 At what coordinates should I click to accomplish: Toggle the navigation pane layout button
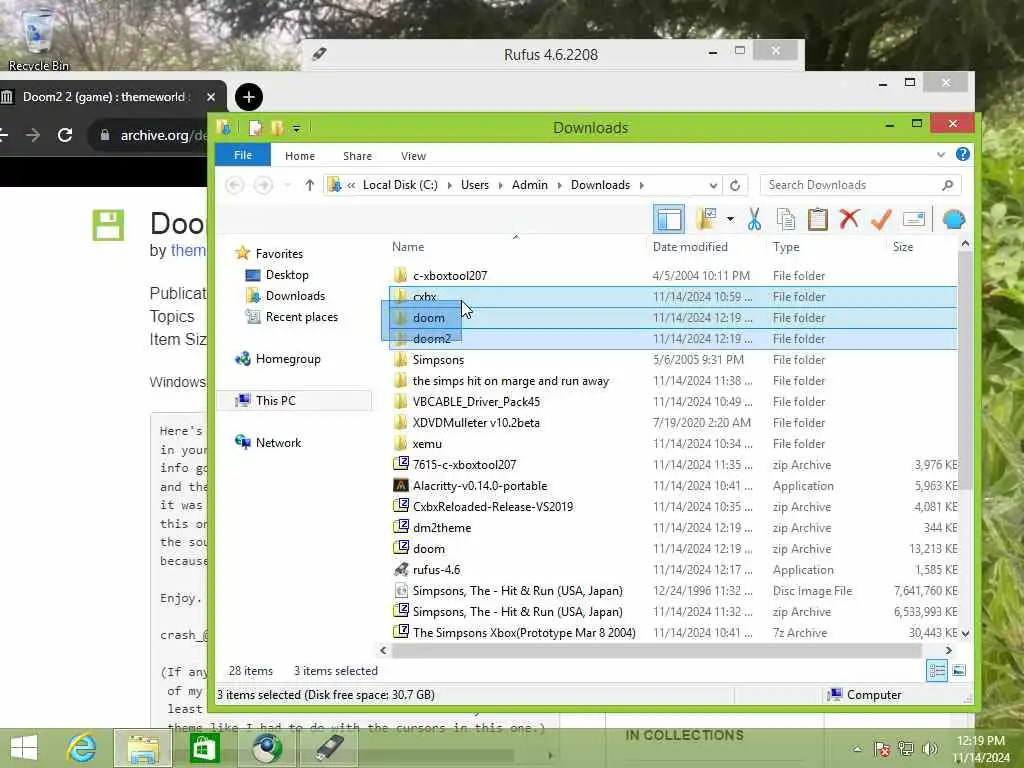(669, 219)
